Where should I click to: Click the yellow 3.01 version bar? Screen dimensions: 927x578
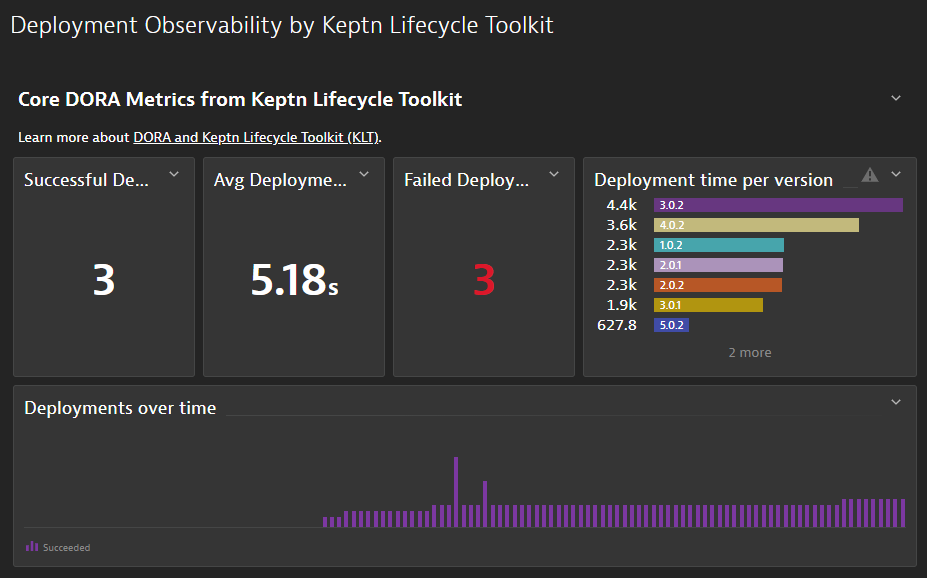pyautogui.click(x=708, y=305)
